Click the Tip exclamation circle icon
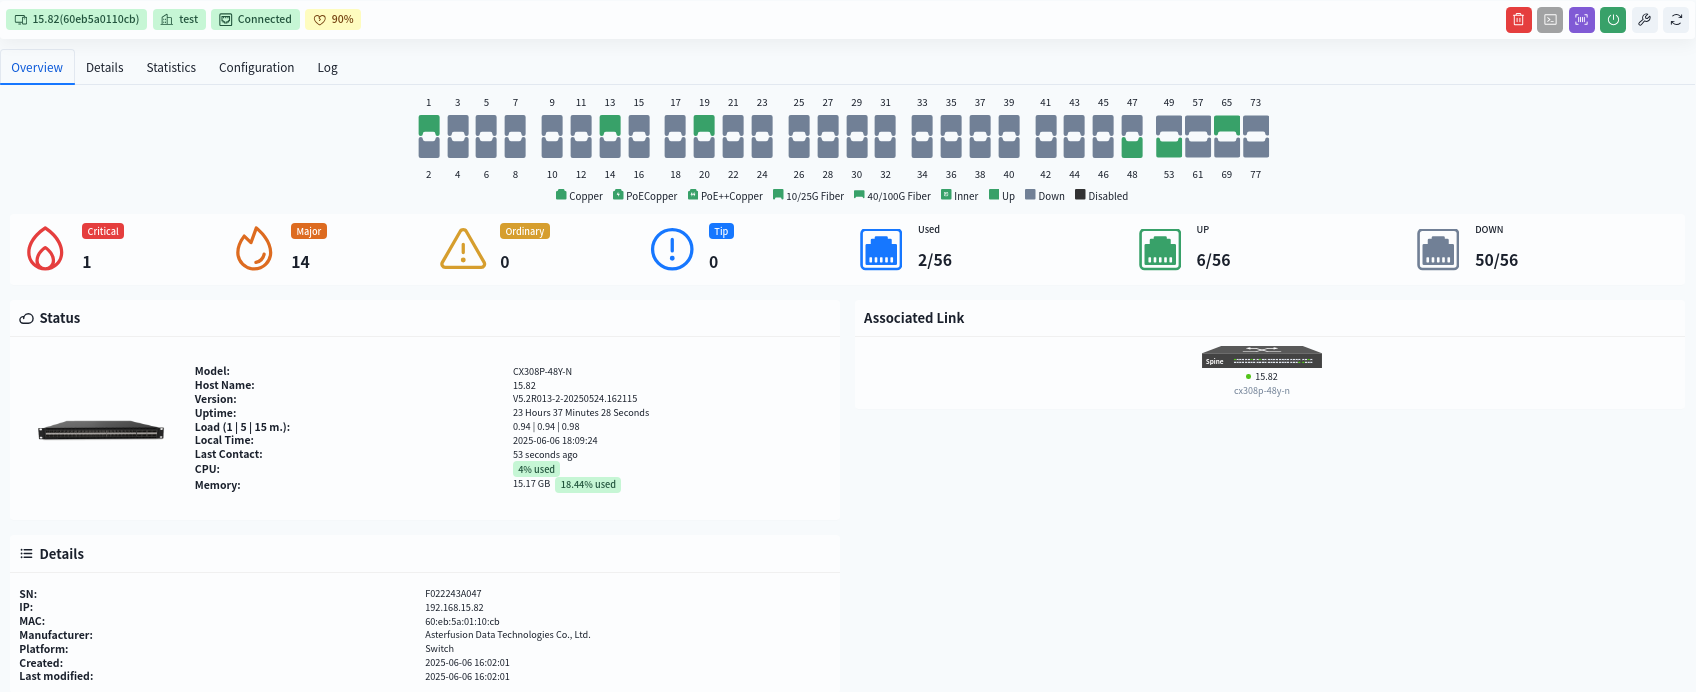This screenshot has height=692, width=1696. point(672,249)
